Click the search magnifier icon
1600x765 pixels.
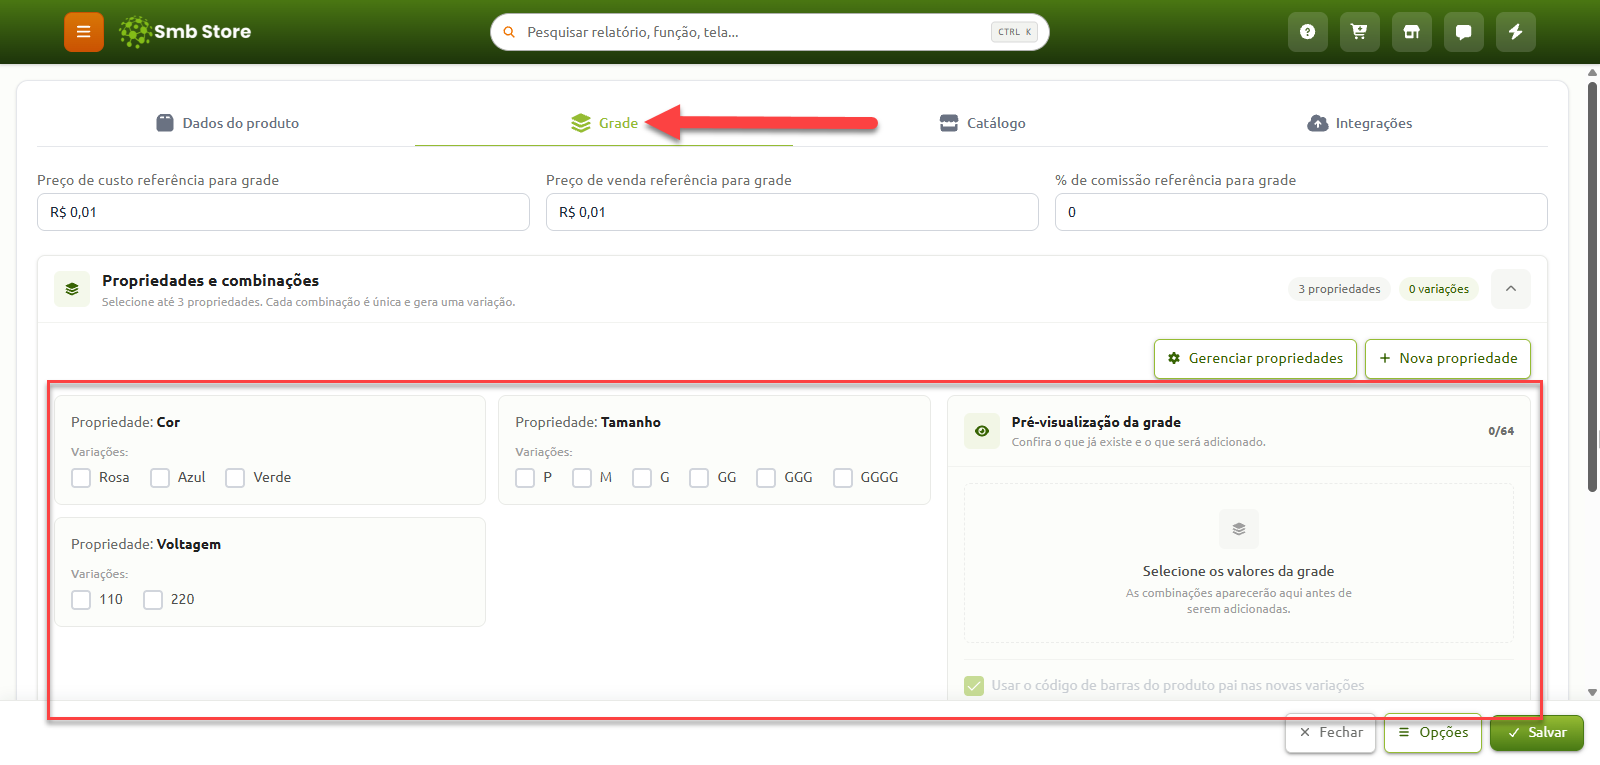point(509,32)
